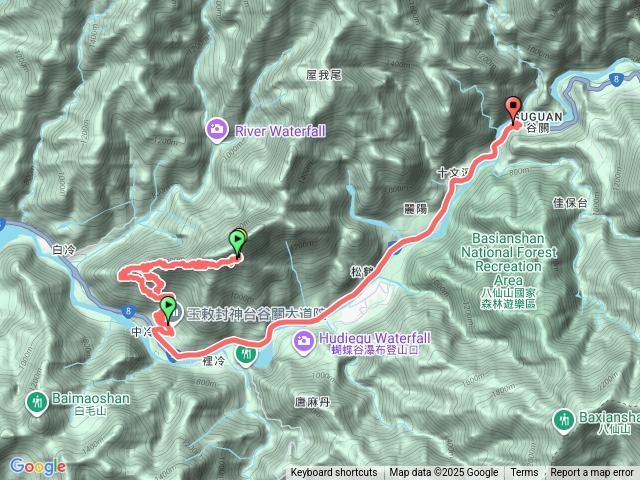Open Keyboard shortcuts
Image resolution: width=640 pixels, height=480 pixels.
(333, 473)
